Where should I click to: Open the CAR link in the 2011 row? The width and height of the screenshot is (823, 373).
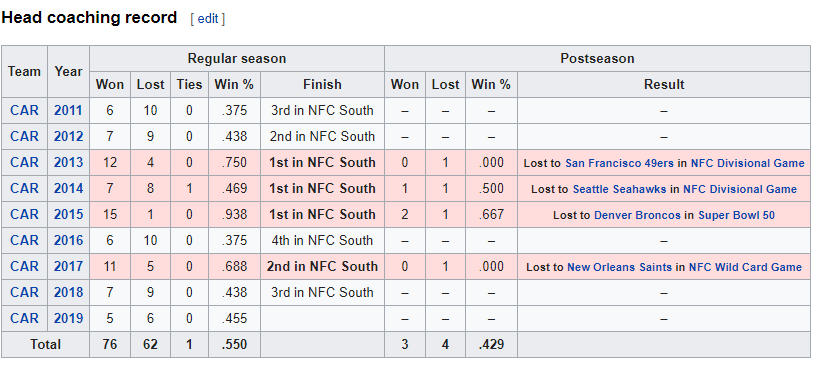(x=24, y=111)
